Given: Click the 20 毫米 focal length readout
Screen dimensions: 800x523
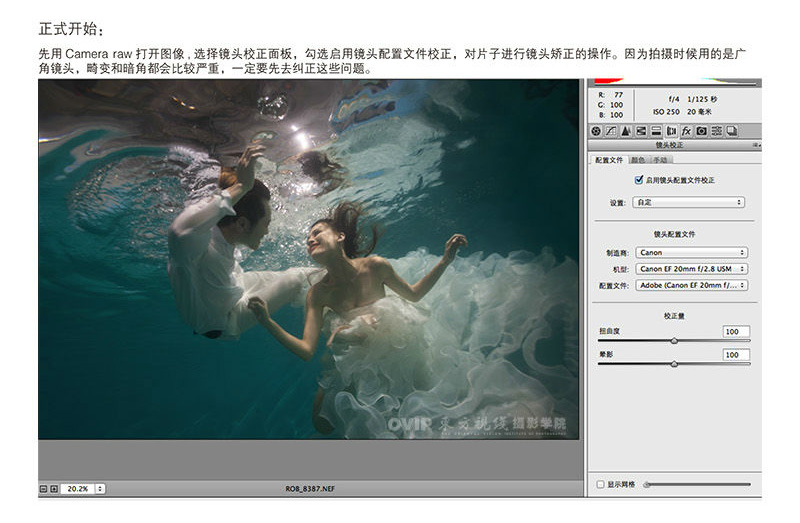Looking at the screenshot, I should point(699,112).
